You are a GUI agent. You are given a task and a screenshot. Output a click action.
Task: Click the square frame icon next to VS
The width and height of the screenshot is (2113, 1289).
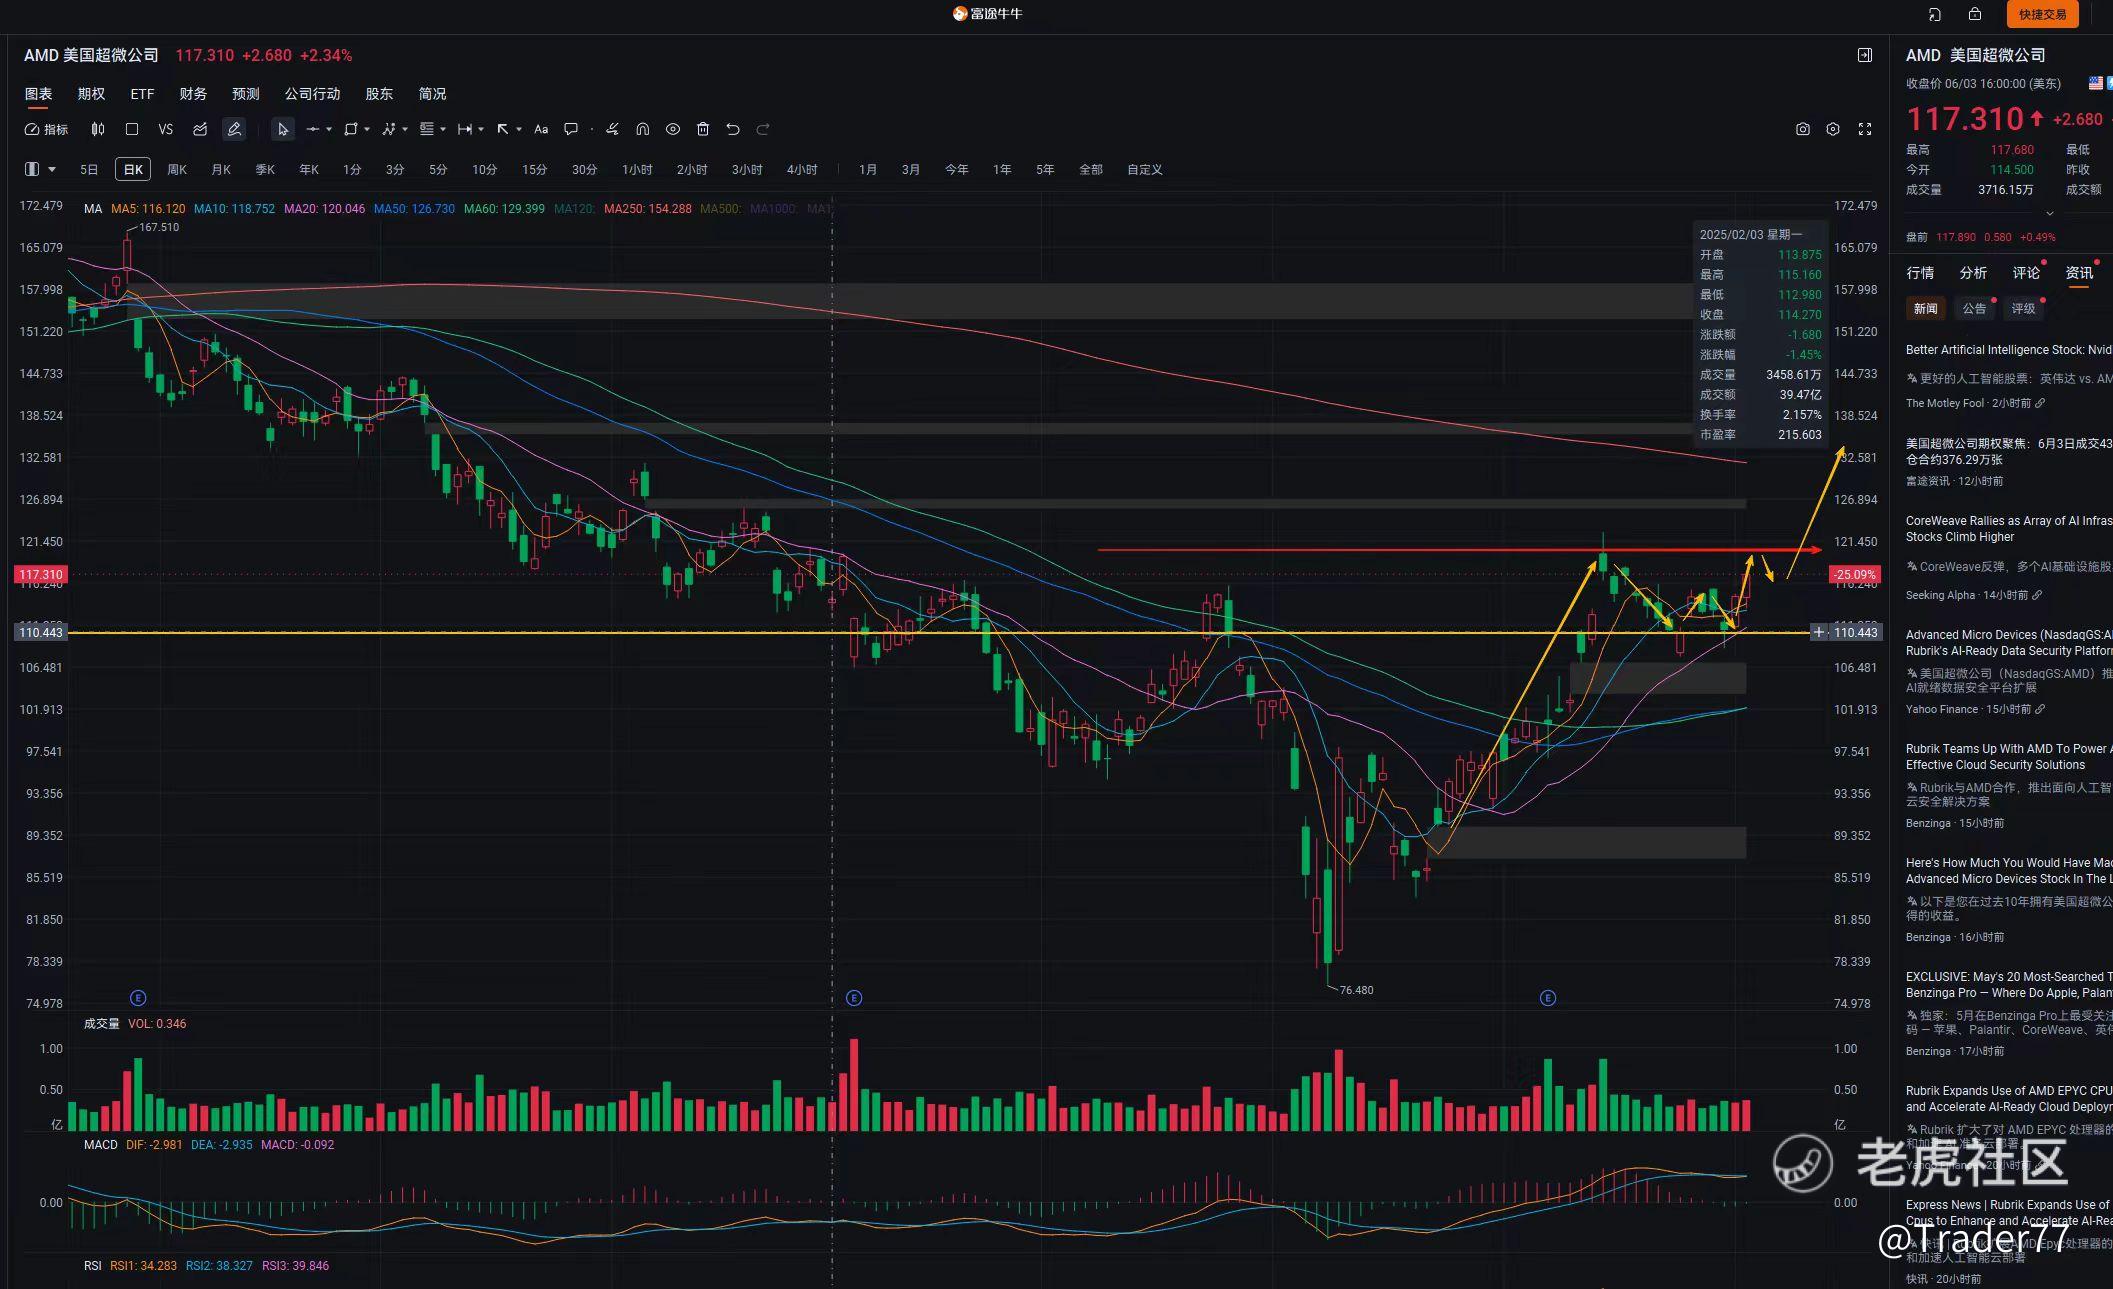click(132, 129)
